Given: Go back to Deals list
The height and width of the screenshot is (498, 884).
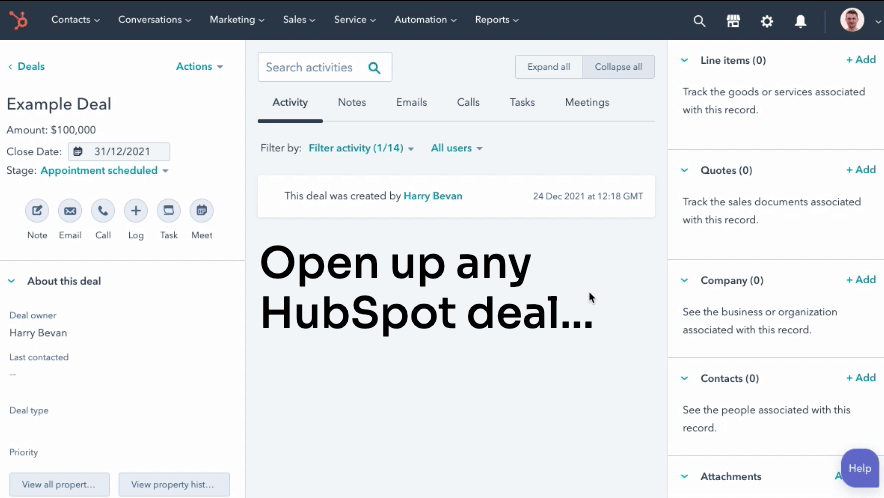Looking at the screenshot, I should pyautogui.click(x=31, y=67).
